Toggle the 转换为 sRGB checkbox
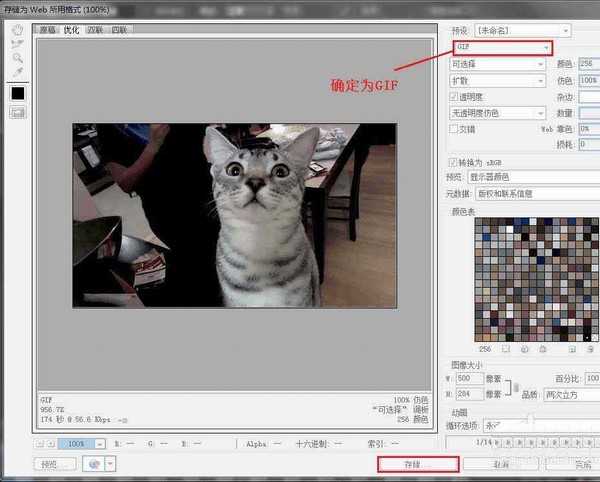Image resolution: width=600 pixels, height=482 pixels. pyautogui.click(x=454, y=161)
